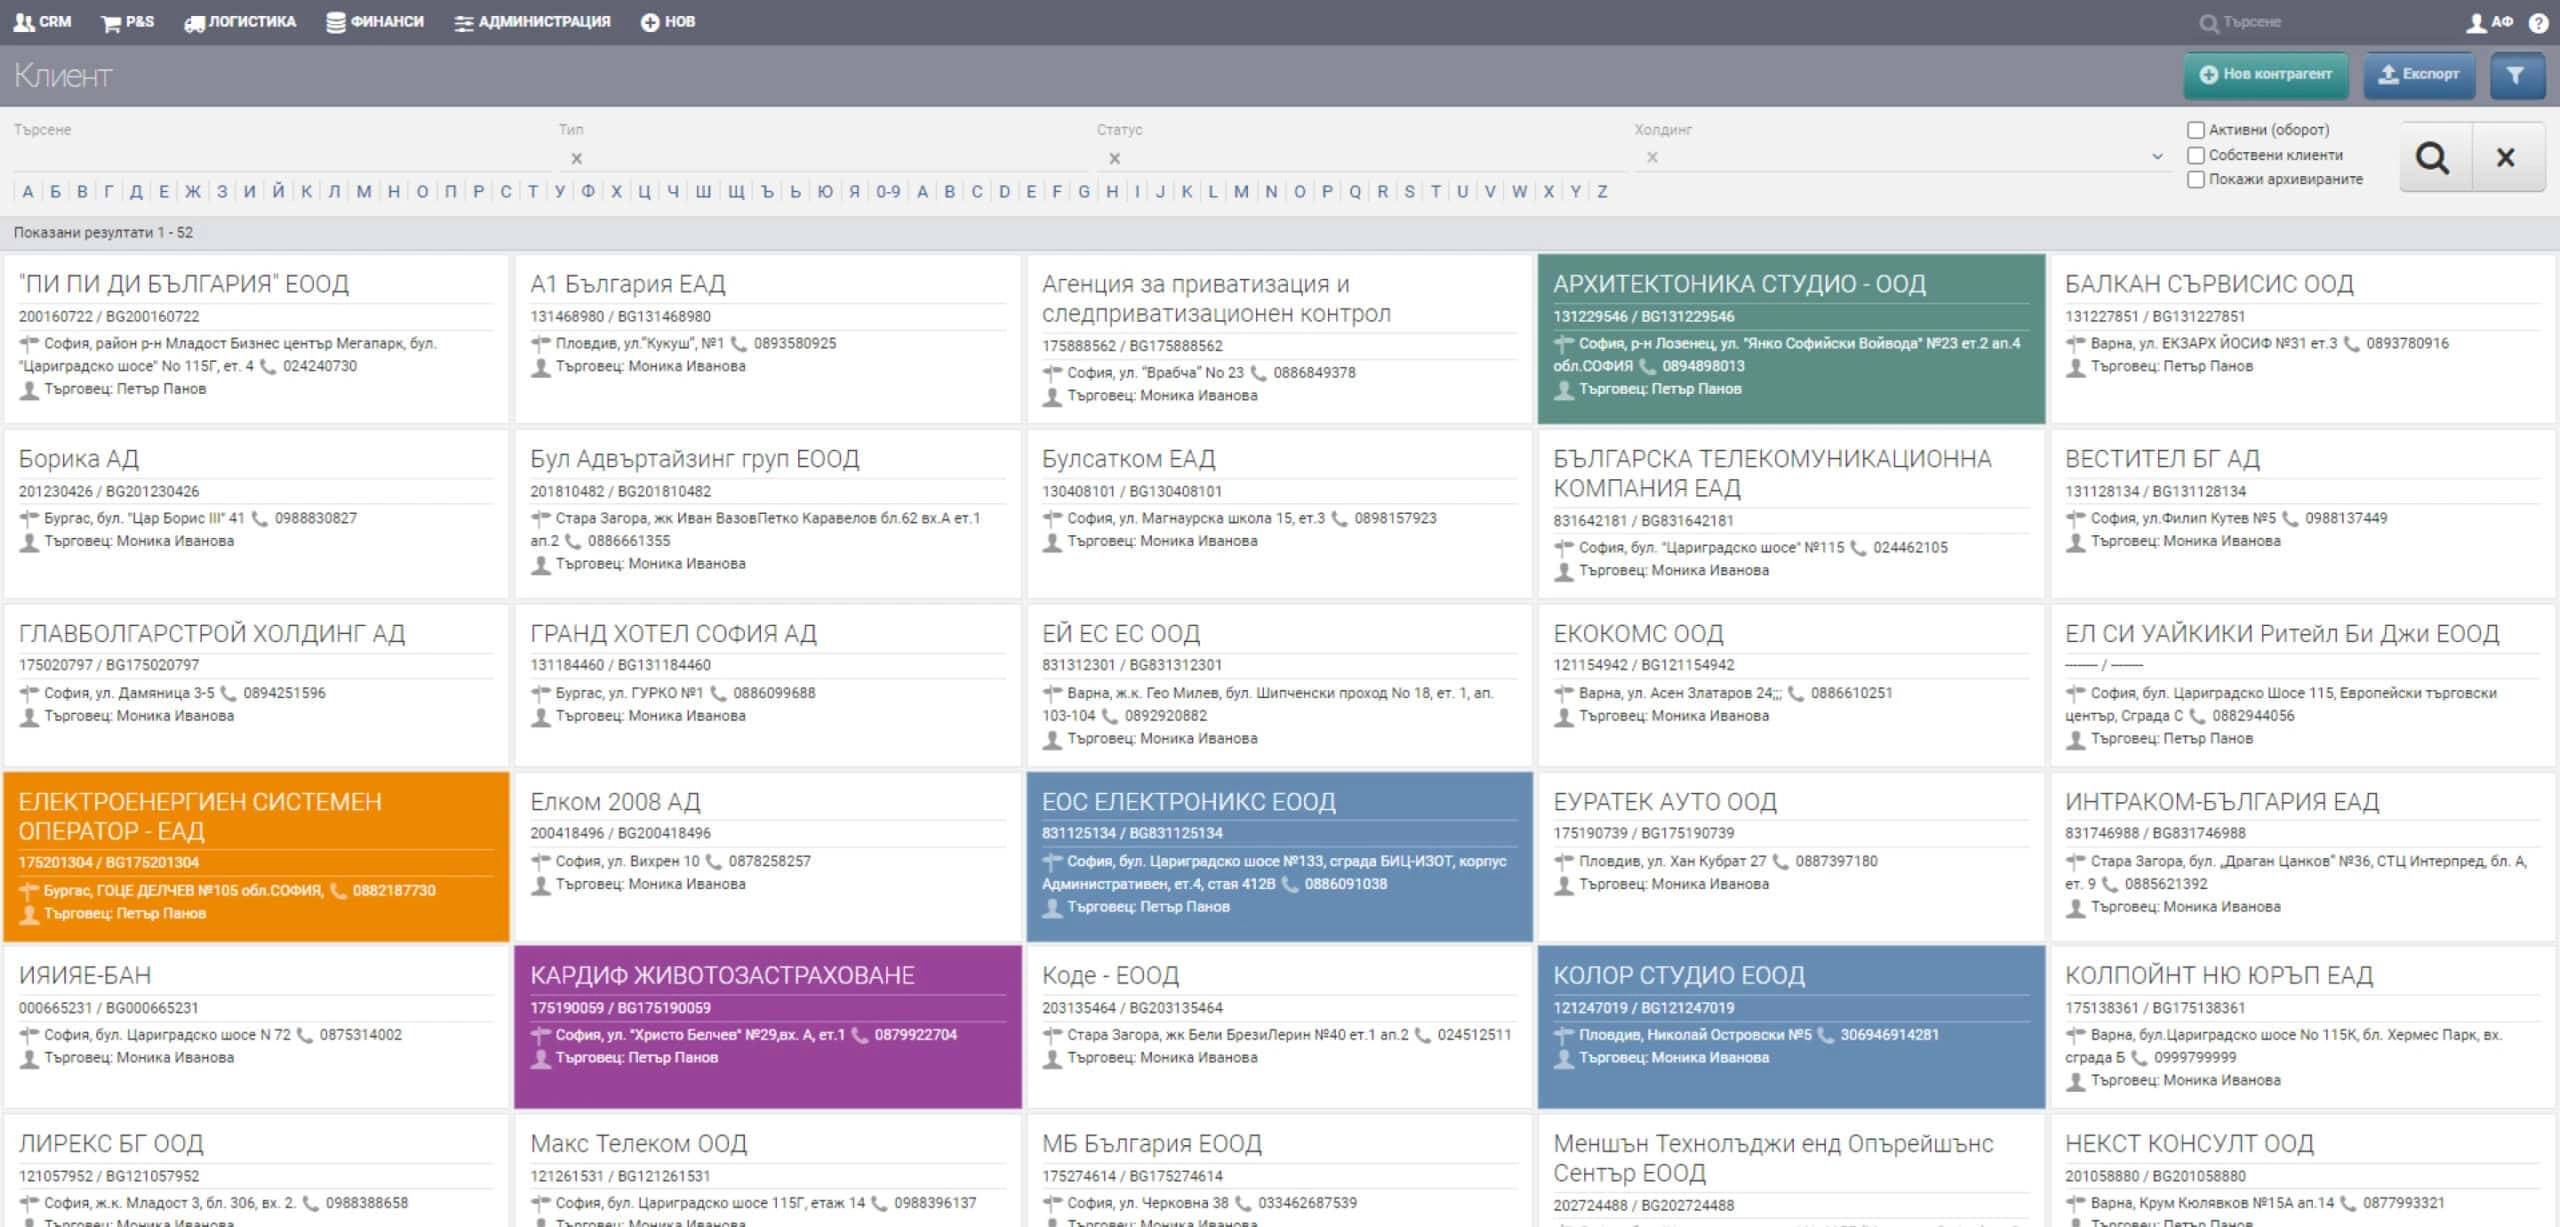Clear the Тип filter with its X
2560x1227 pixels.
click(x=576, y=158)
